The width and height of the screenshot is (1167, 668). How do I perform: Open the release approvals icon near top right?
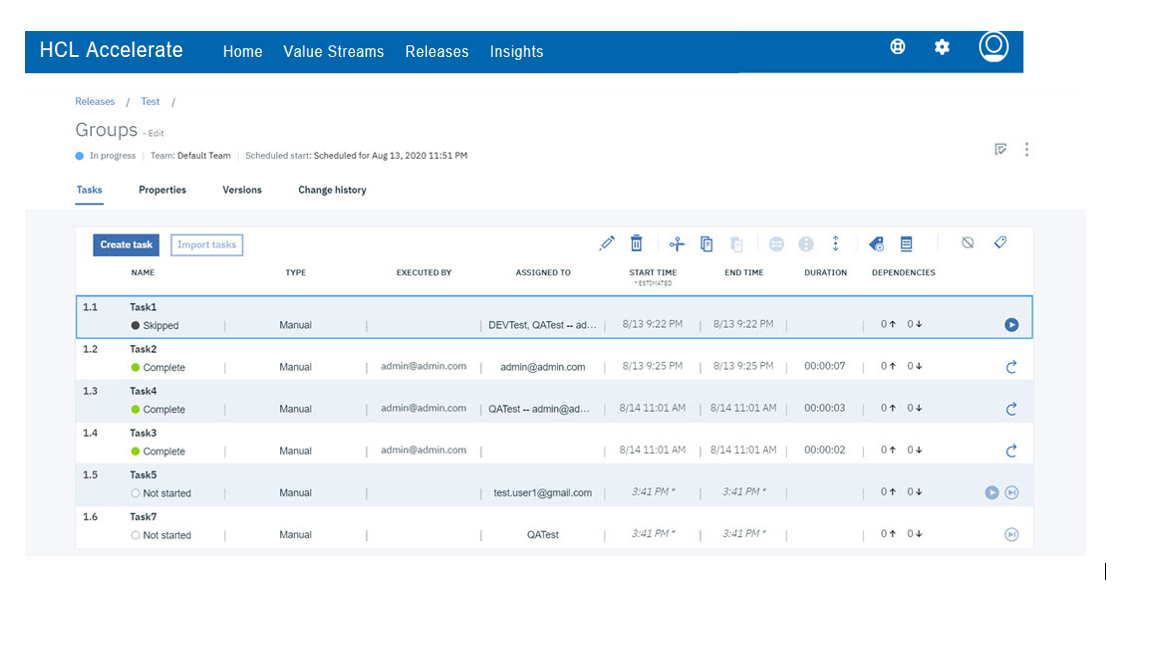click(1001, 148)
